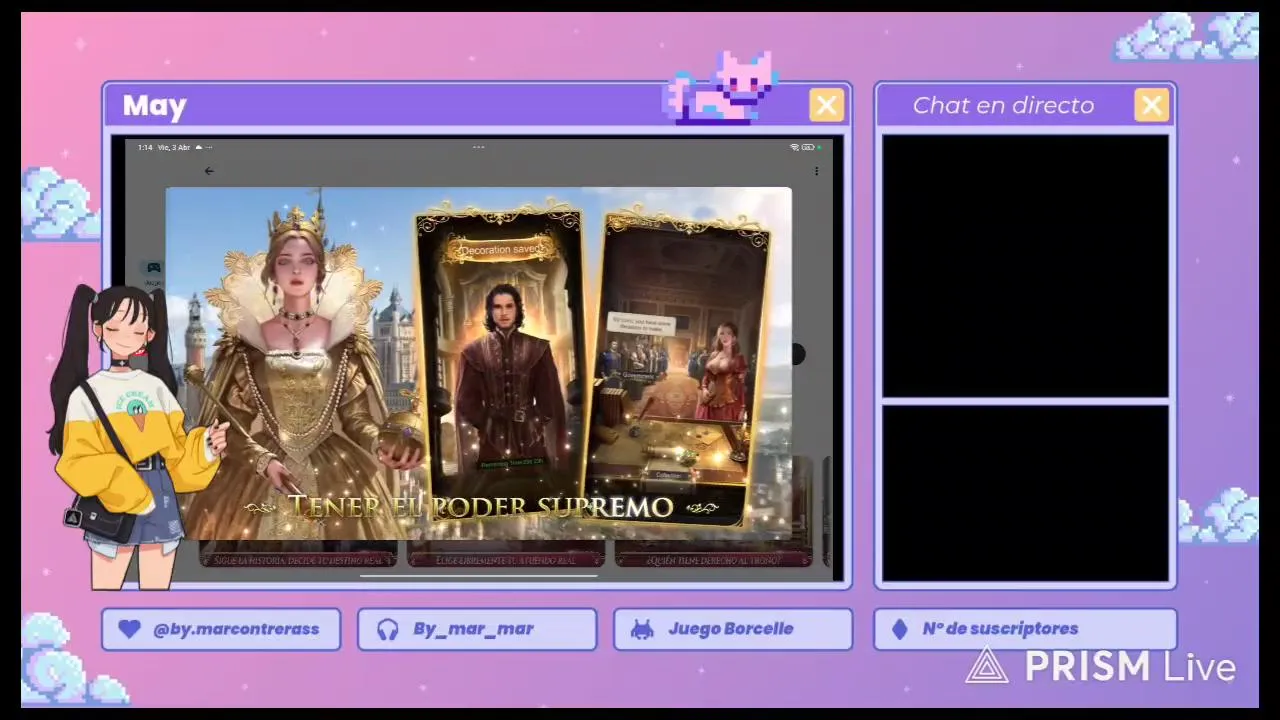Click the heart icon beside @by.marcontrerass
1280x720 pixels.
click(x=129, y=629)
